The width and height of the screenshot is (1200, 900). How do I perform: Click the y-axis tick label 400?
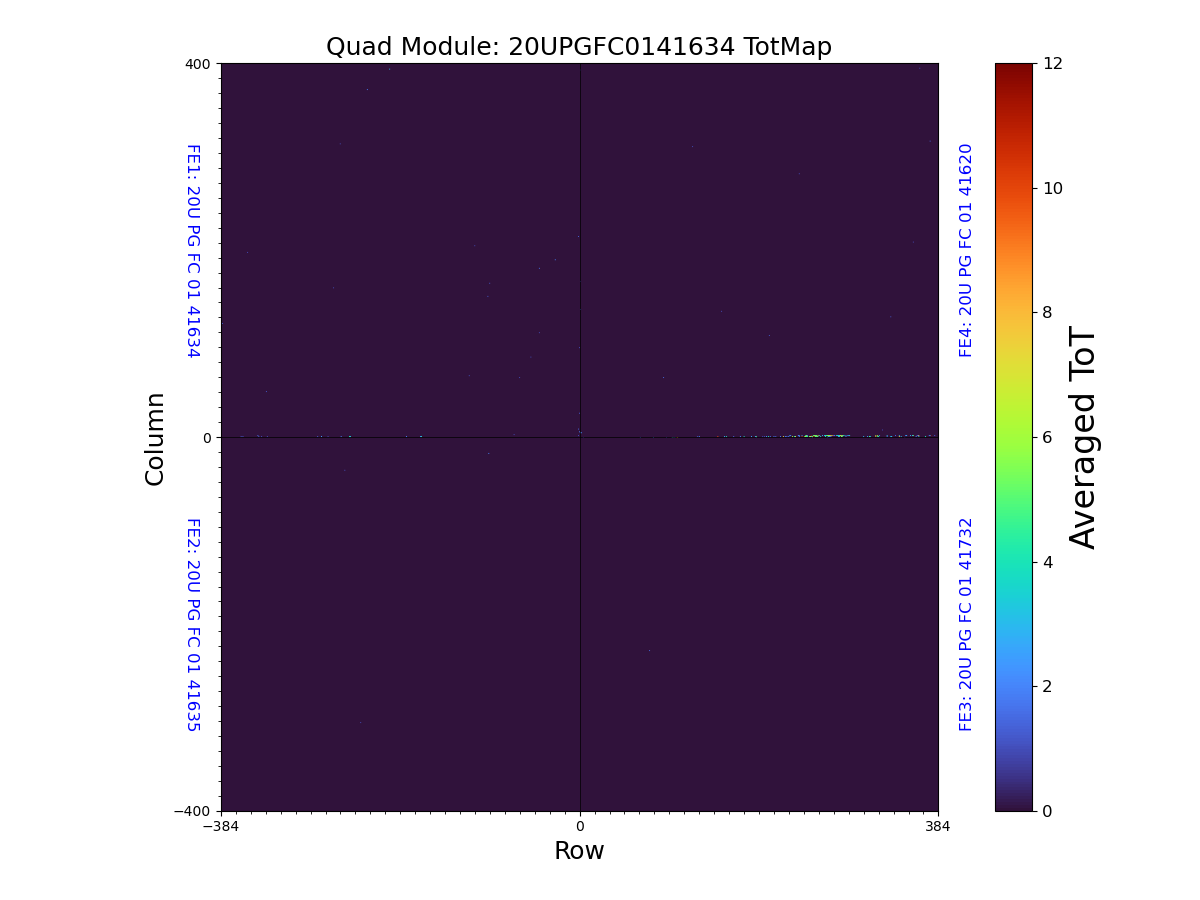pos(198,64)
